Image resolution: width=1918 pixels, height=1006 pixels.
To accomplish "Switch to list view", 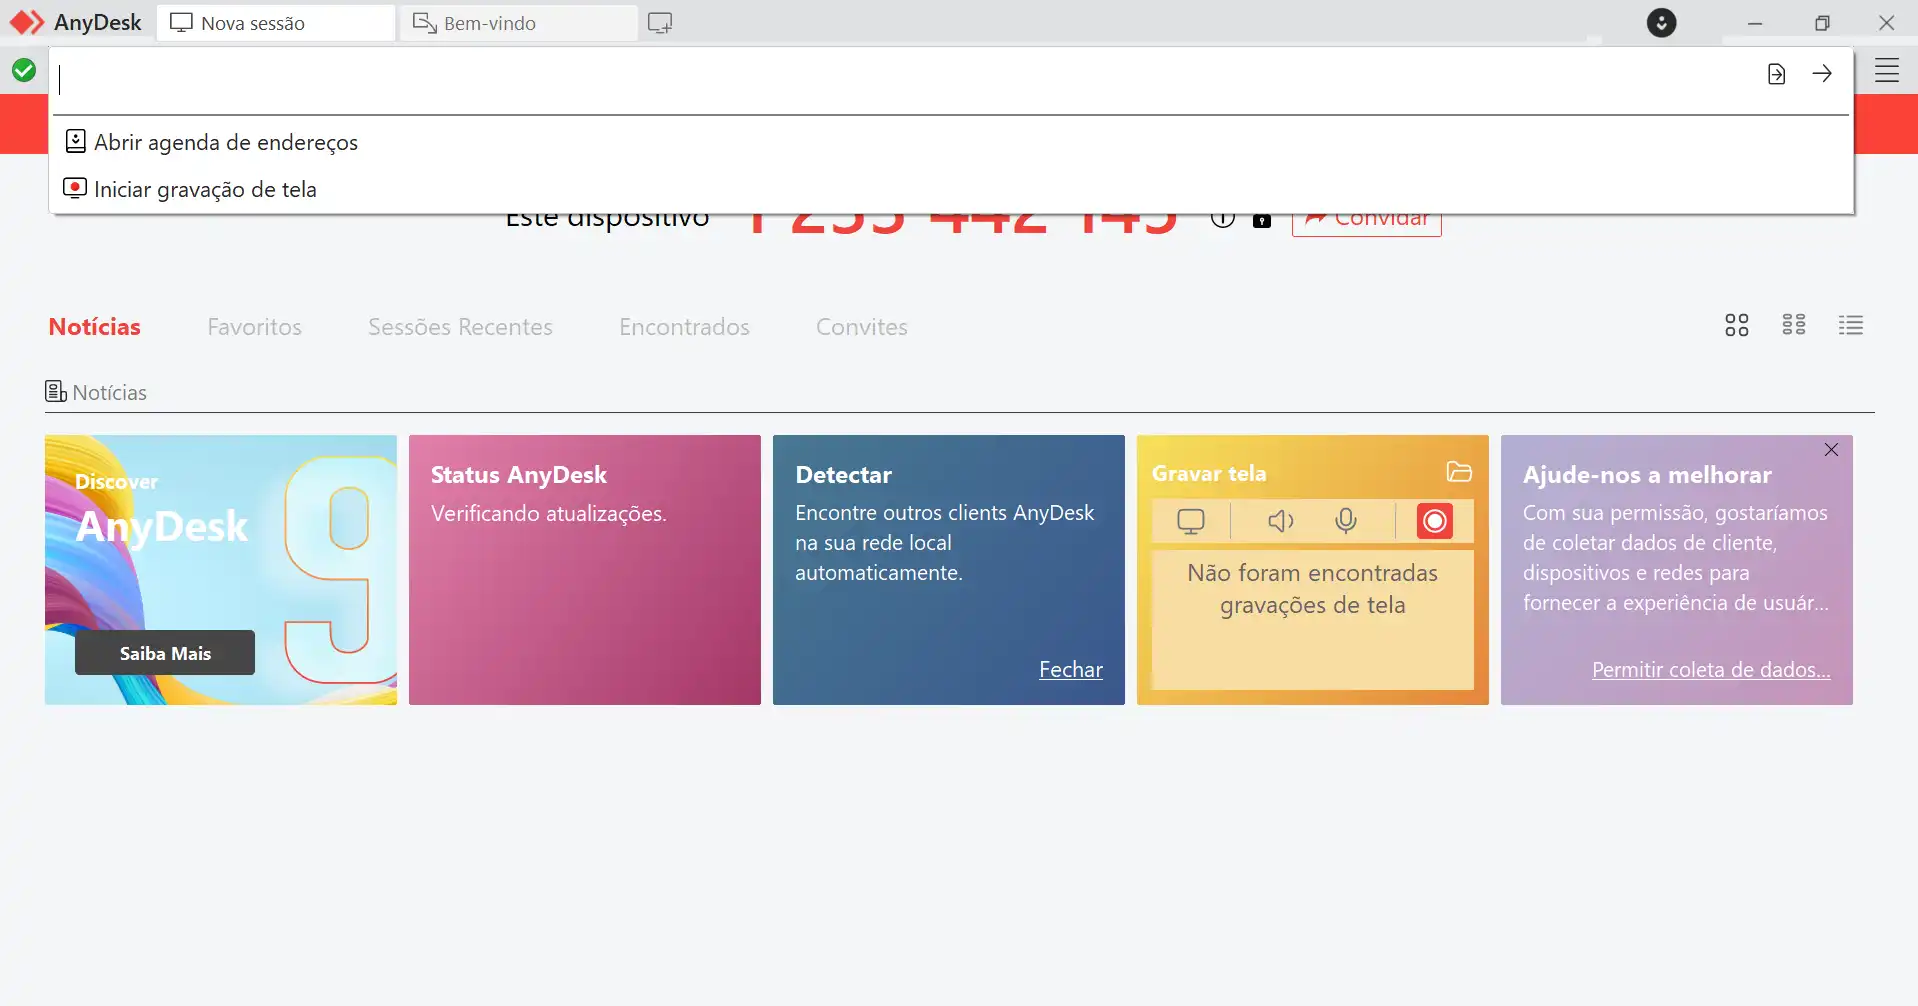I will 1851,325.
